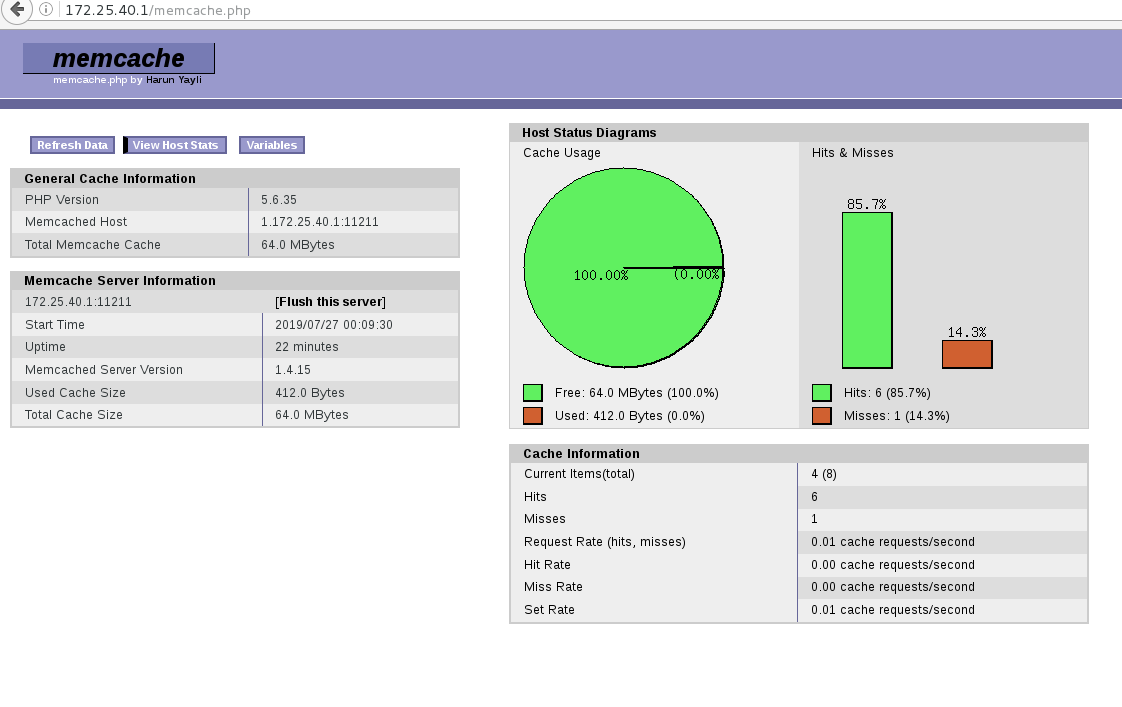This screenshot has width=1122, height=707.
Task: Open the site info icon in address bar
Action: tap(46, 9)
